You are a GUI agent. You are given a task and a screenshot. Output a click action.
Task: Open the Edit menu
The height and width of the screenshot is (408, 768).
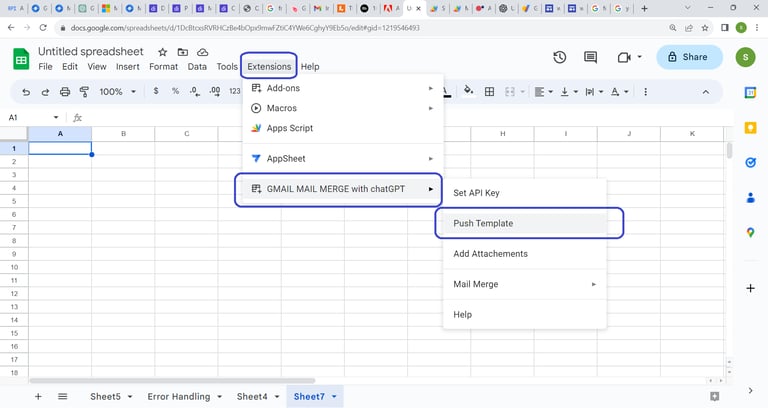70,67
